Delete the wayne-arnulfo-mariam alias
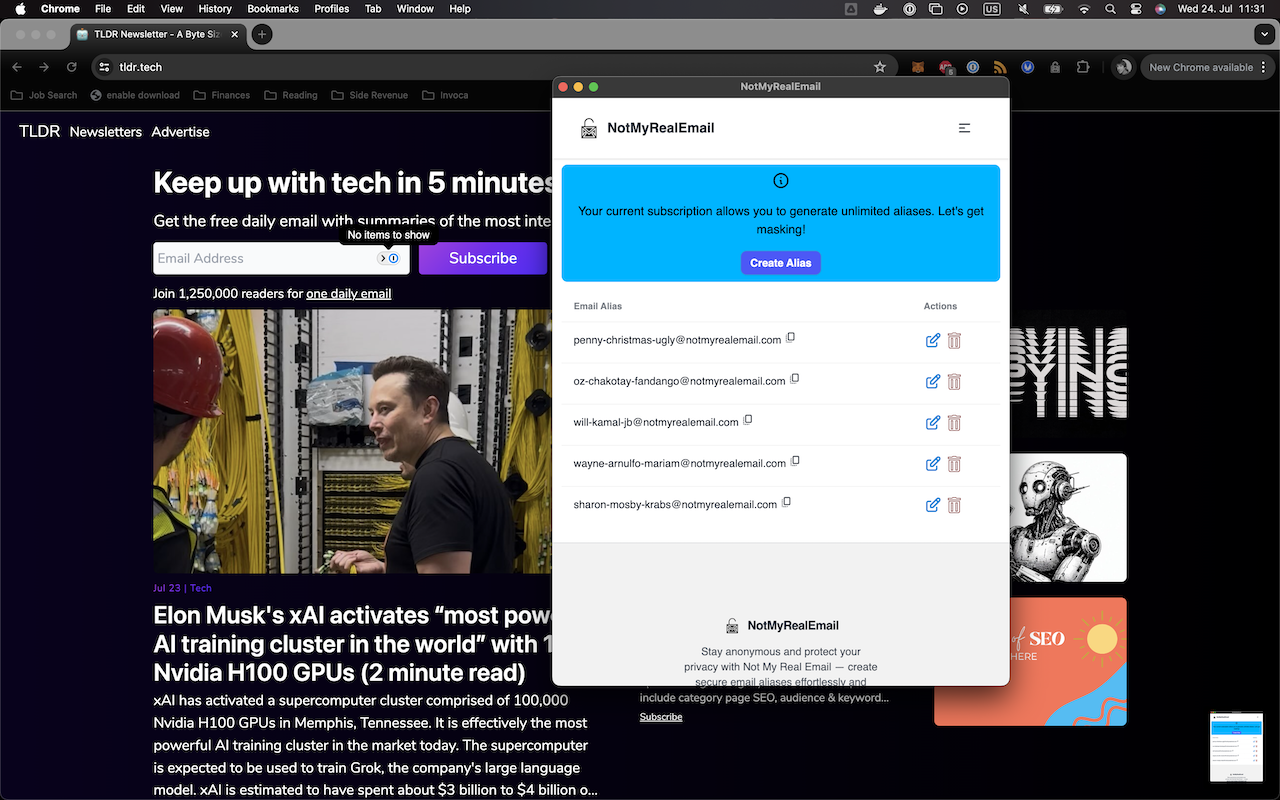The height and width of the screenshot is (800, 1280). point(954,463)
